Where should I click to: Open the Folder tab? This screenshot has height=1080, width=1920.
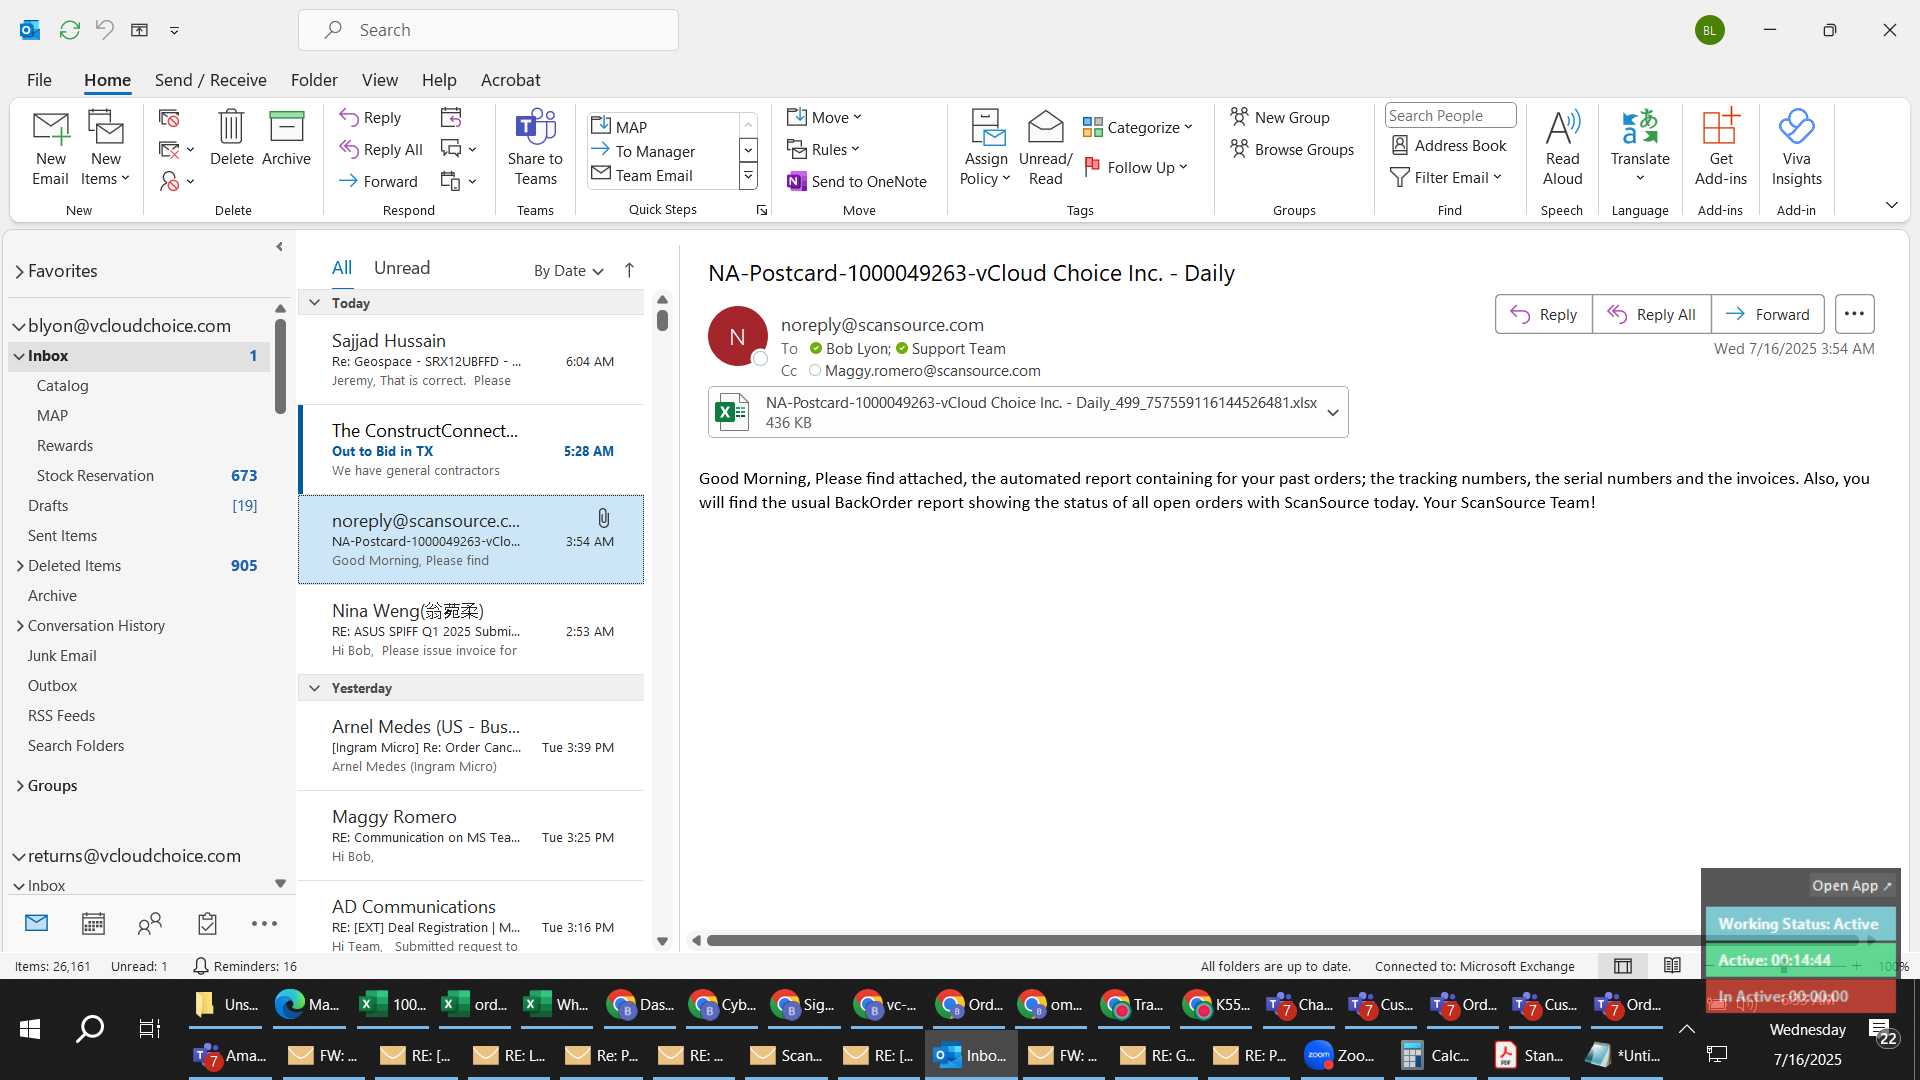click(x=314, y=80)
